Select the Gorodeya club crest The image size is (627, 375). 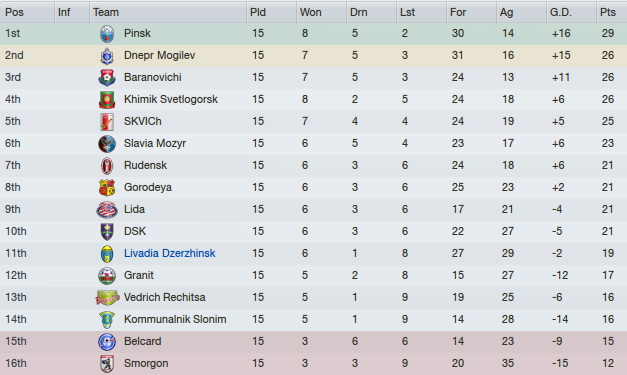[107, 188]
